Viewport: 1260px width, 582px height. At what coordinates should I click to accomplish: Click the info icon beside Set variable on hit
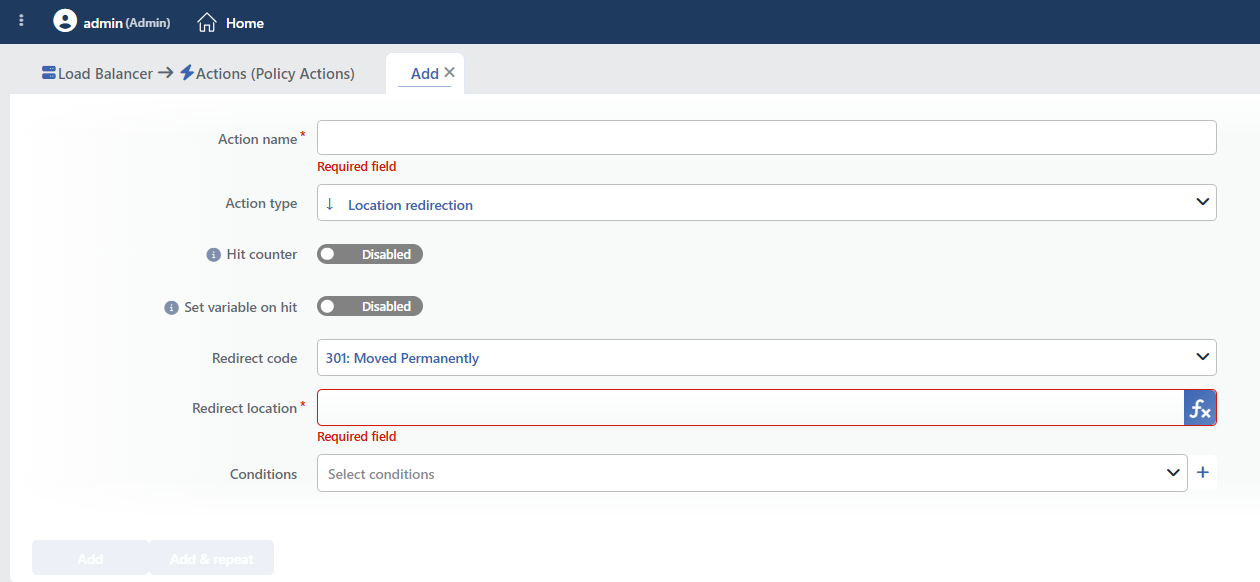(171, 308)
